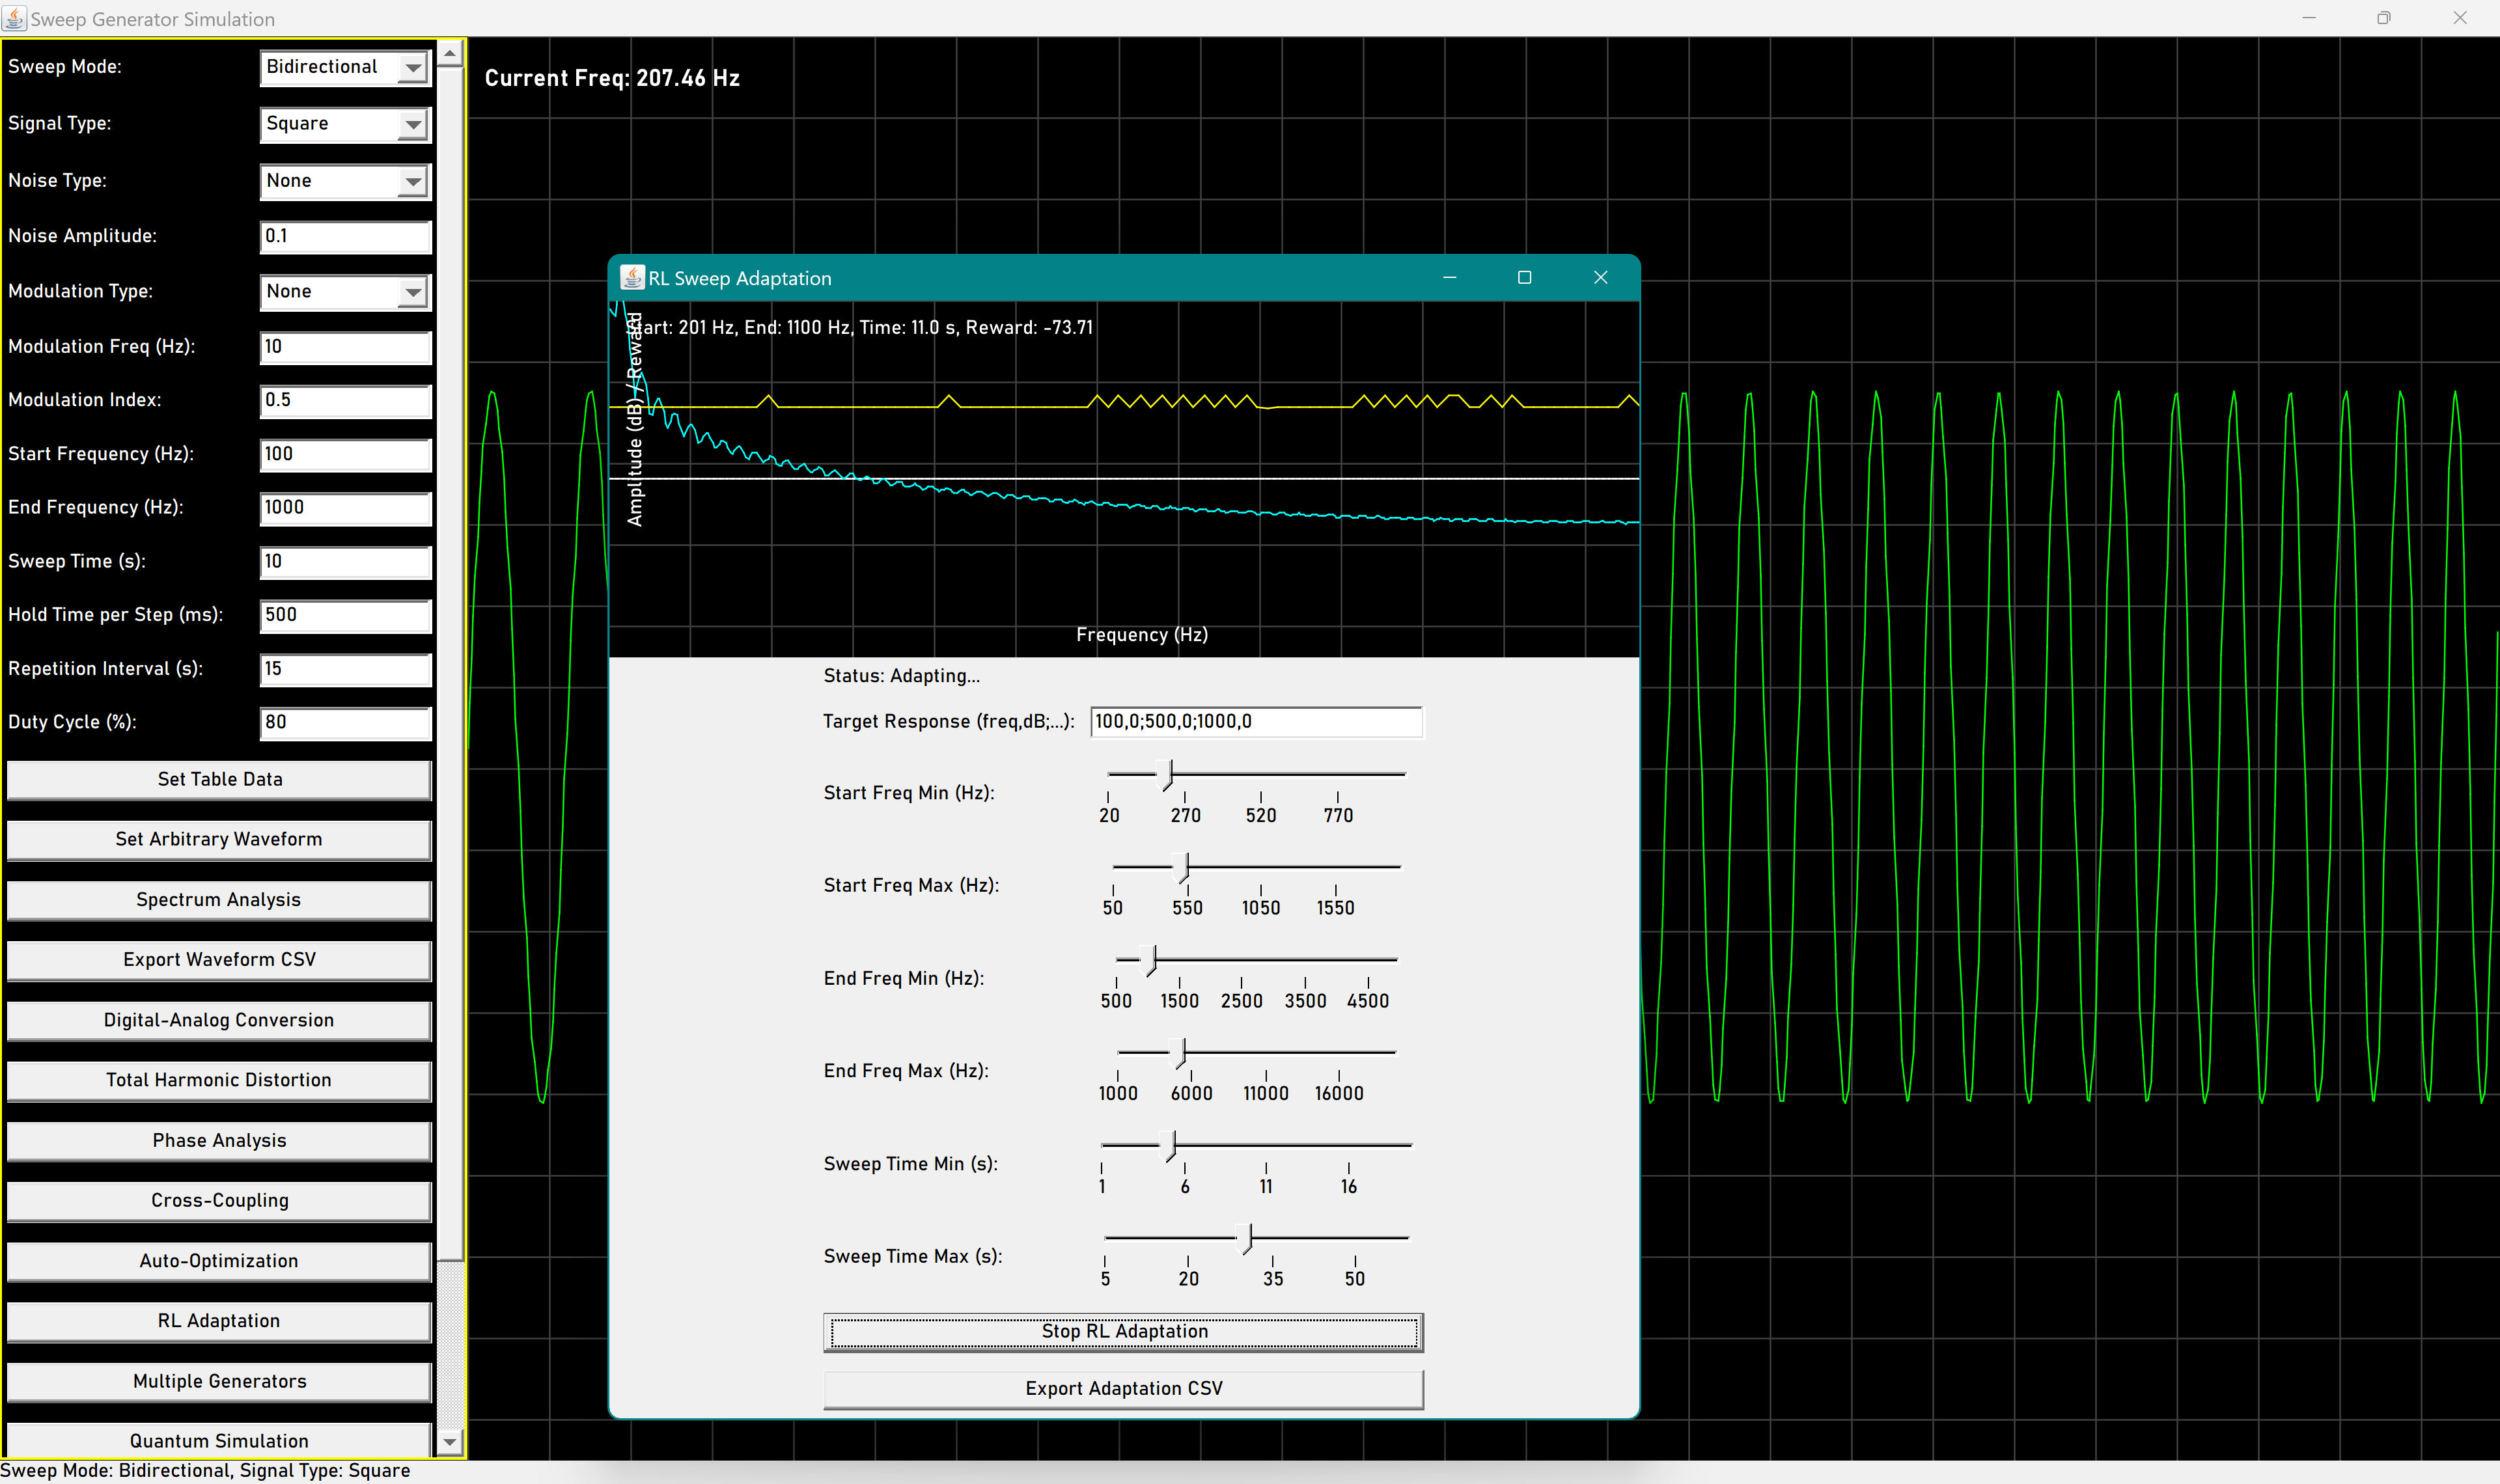Click the Duty Cycle input field
Viewport: 2500px width, 1484px height.
345,722
